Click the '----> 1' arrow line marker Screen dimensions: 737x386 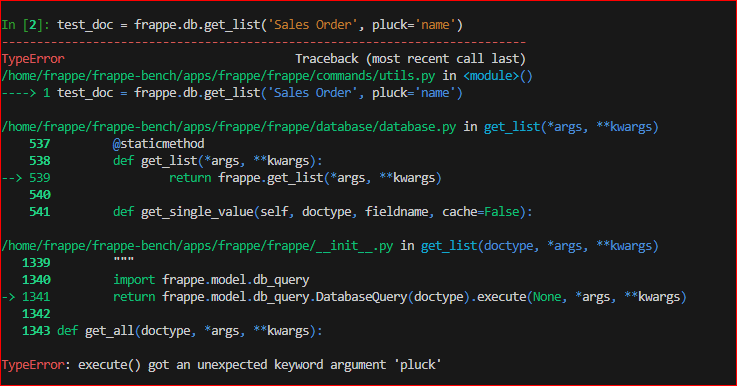[x=26, y=93]
